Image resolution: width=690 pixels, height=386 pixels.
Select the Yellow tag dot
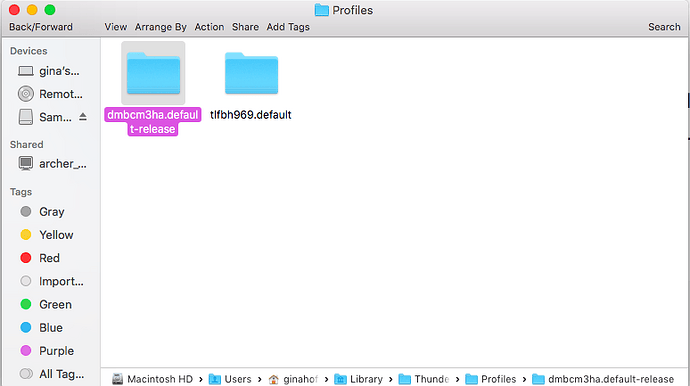[x=26, y=235]
